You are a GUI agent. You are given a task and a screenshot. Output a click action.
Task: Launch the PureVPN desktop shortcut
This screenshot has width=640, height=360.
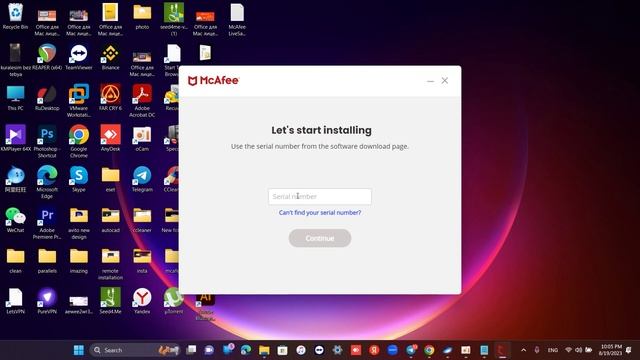click(x=47, y=301)
